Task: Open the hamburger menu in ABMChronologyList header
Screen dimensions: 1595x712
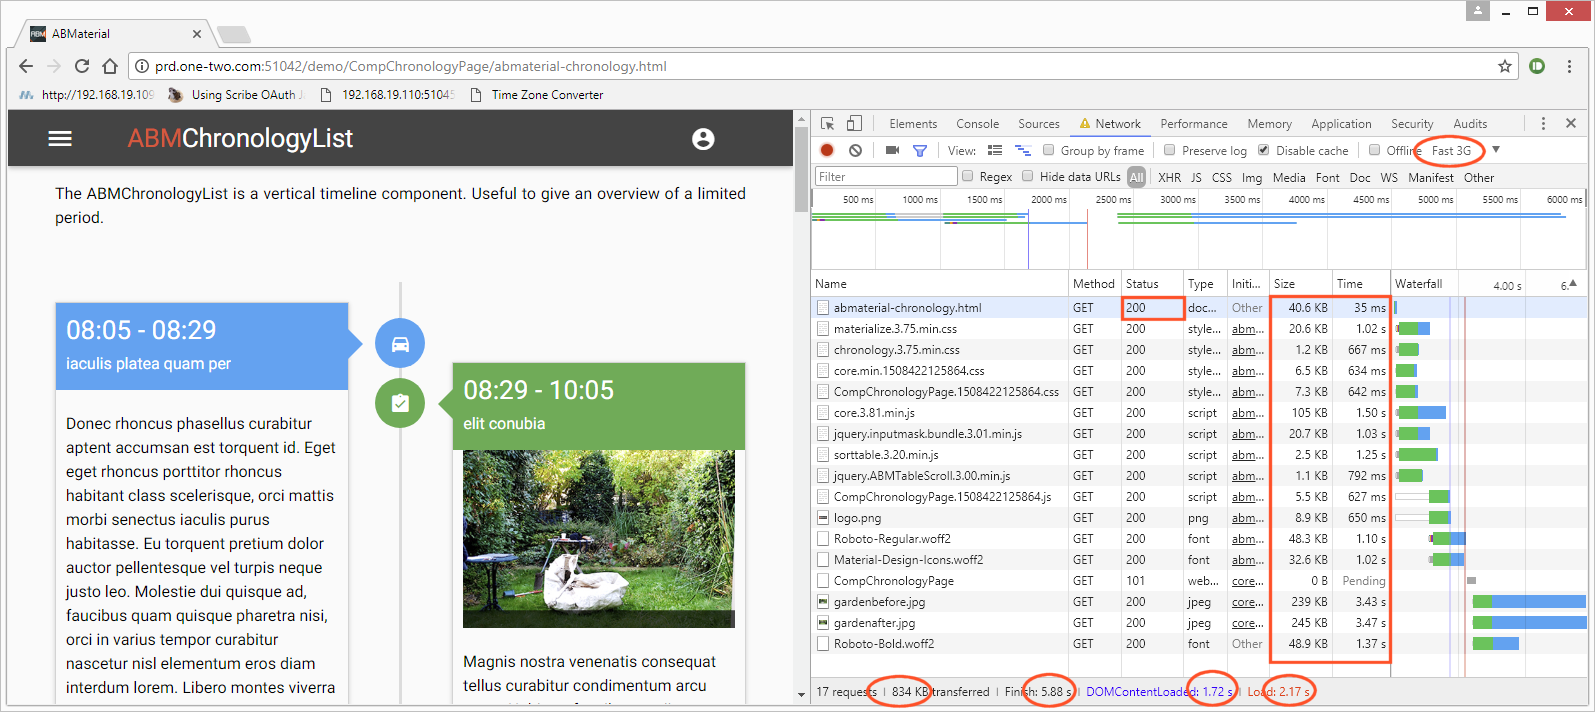Action: 60,139
